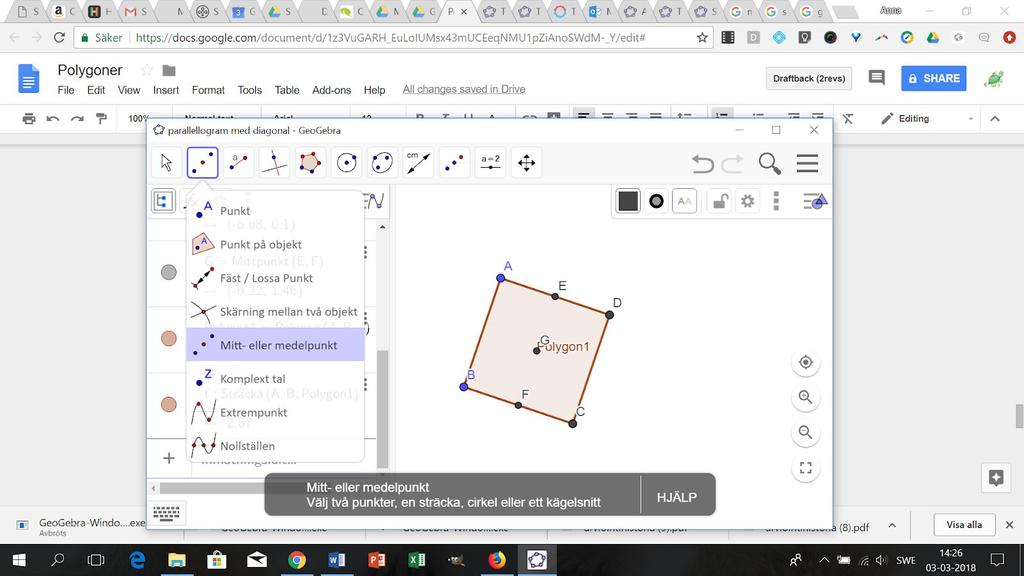Select the Slider a=2 tools icon
This screenshot has width=1024, height=576.
[x=490, y=163]
